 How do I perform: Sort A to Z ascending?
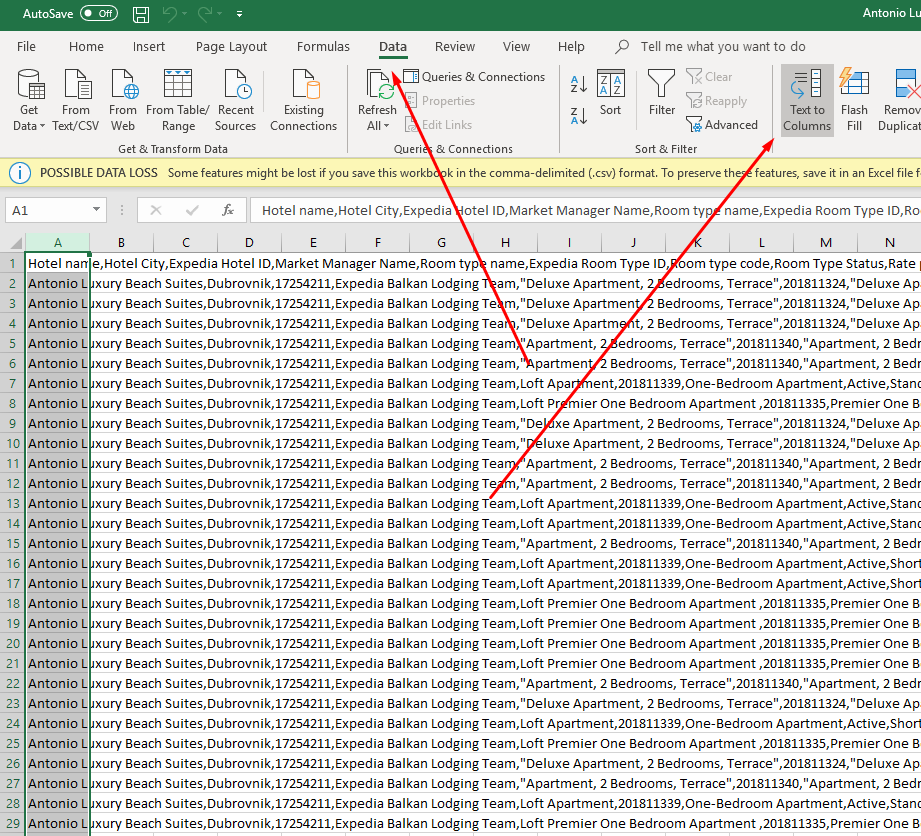[579, 85]
